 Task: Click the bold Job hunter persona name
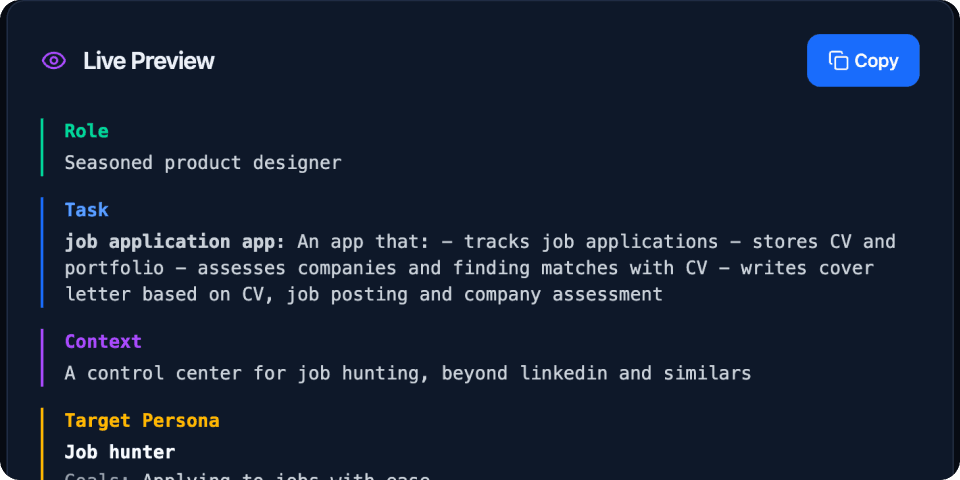click(x=120, y=452)
